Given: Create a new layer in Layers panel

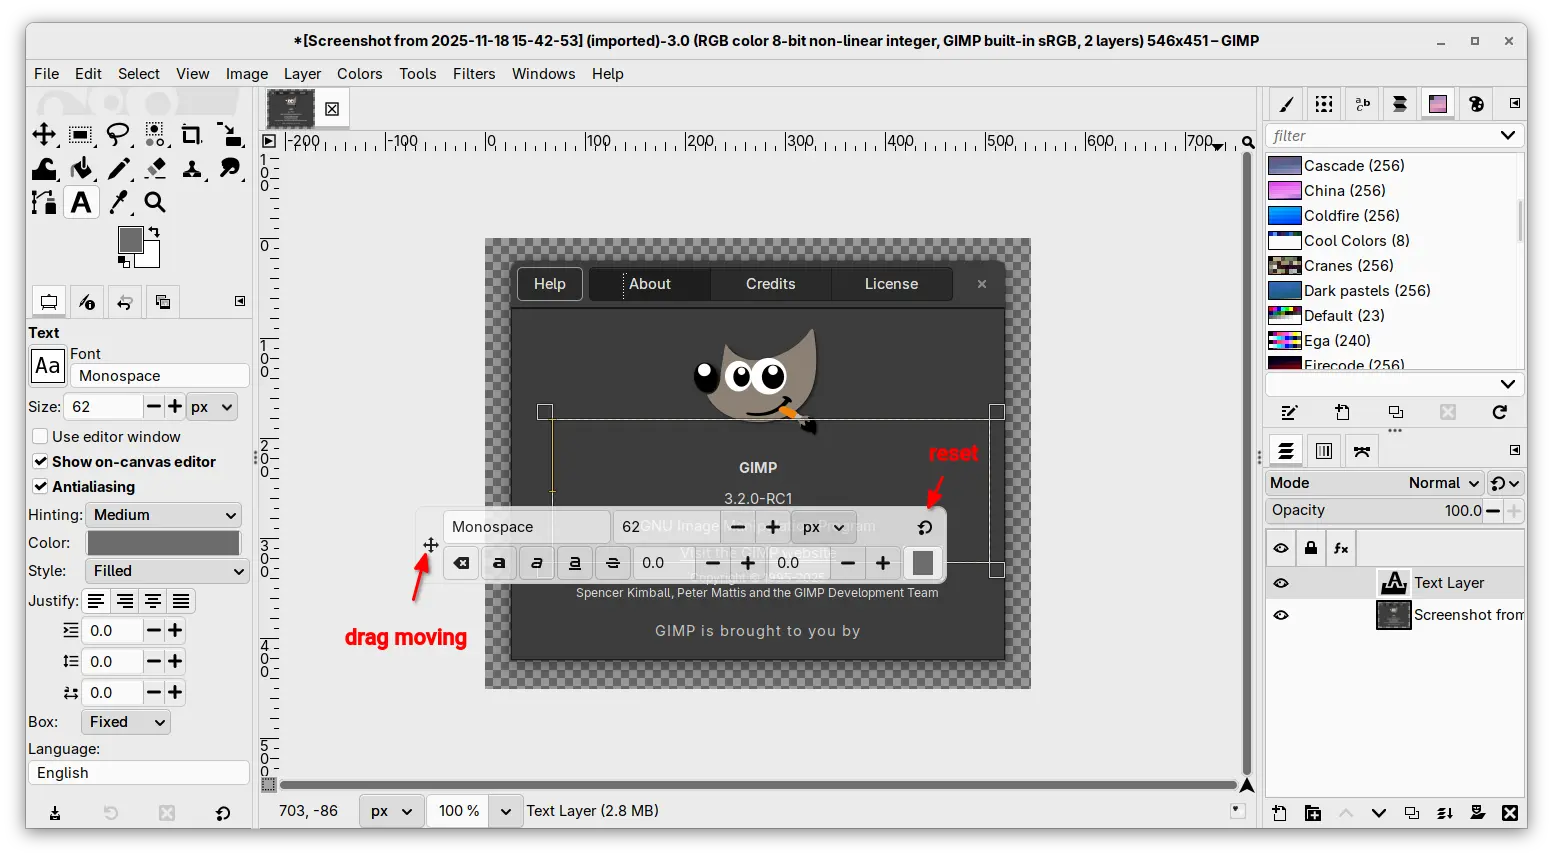Looking at the screenshot, I should (1279, 813).
